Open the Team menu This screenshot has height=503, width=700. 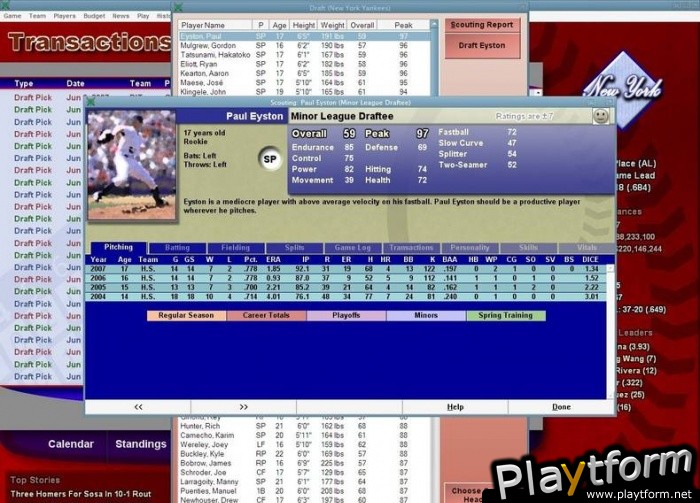coord(38,16)
